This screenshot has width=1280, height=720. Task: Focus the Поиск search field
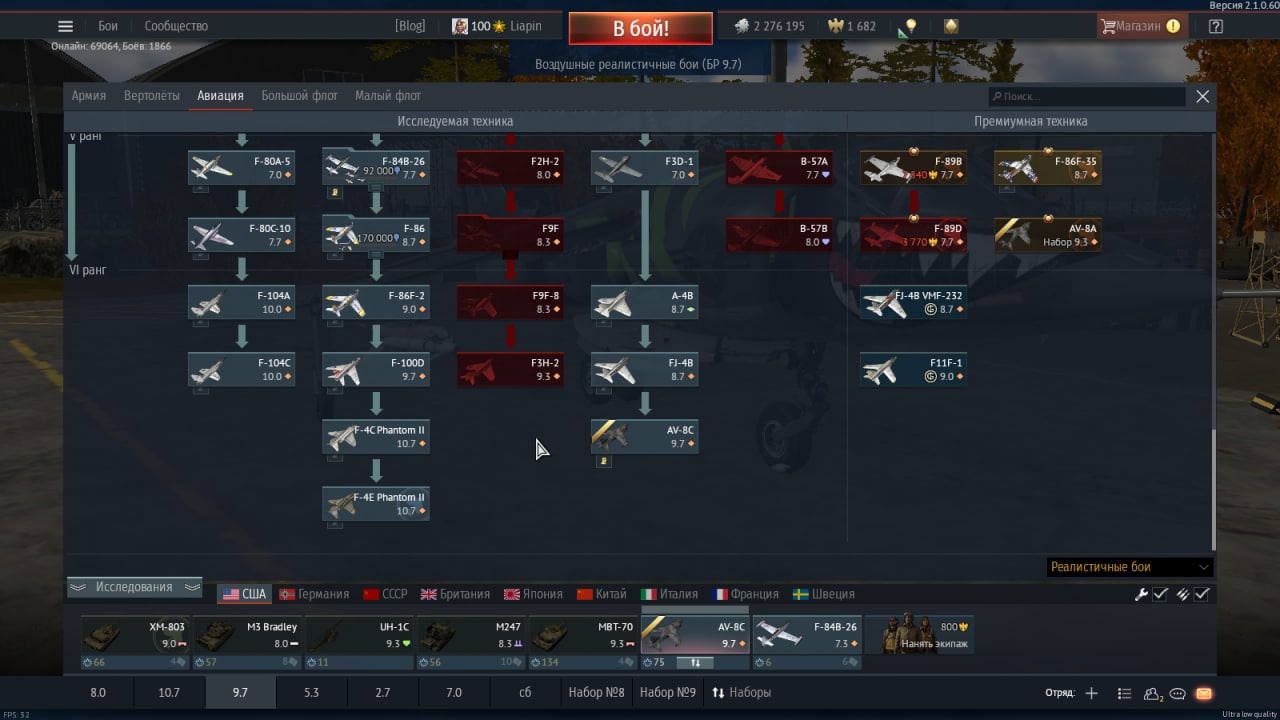click(1087, 97)
